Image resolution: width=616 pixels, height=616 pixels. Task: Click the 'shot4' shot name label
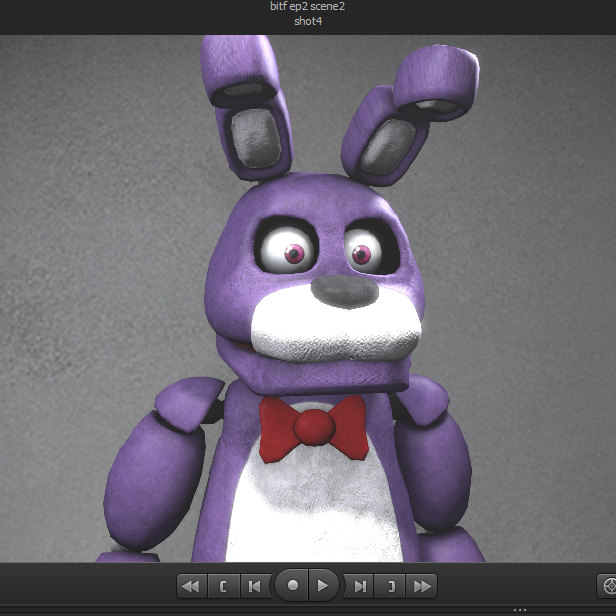[308, 21]
